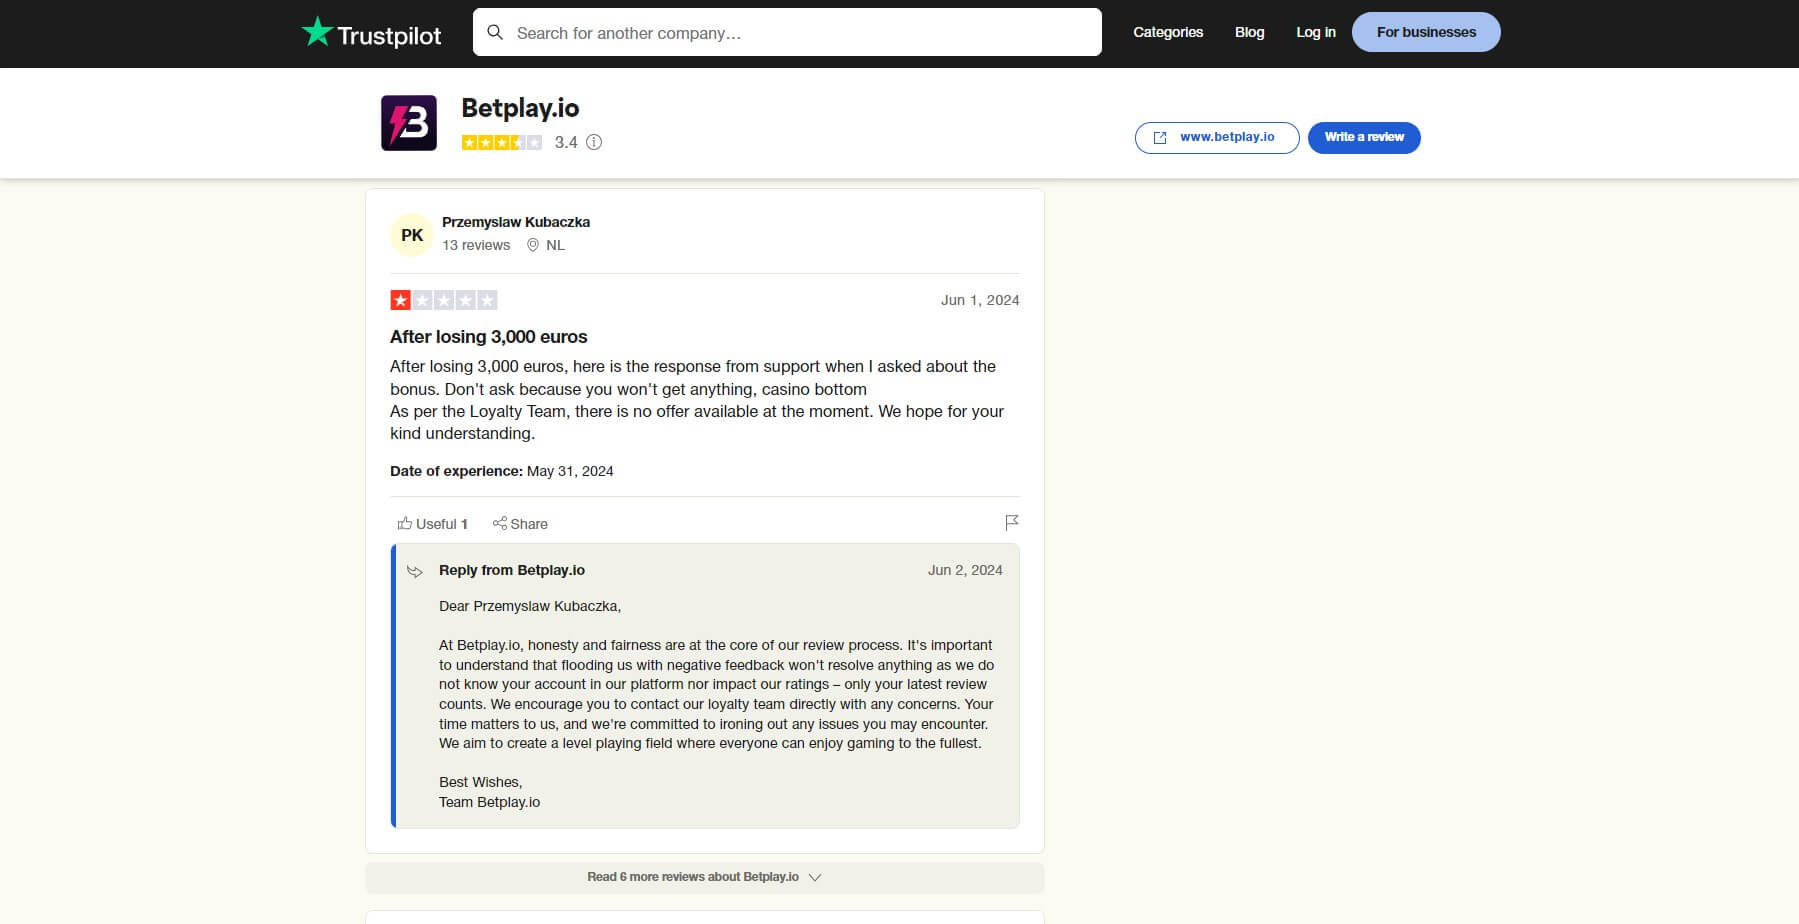Open the www.betplay.io link
1799x924 pixels.
(1227, 137)
